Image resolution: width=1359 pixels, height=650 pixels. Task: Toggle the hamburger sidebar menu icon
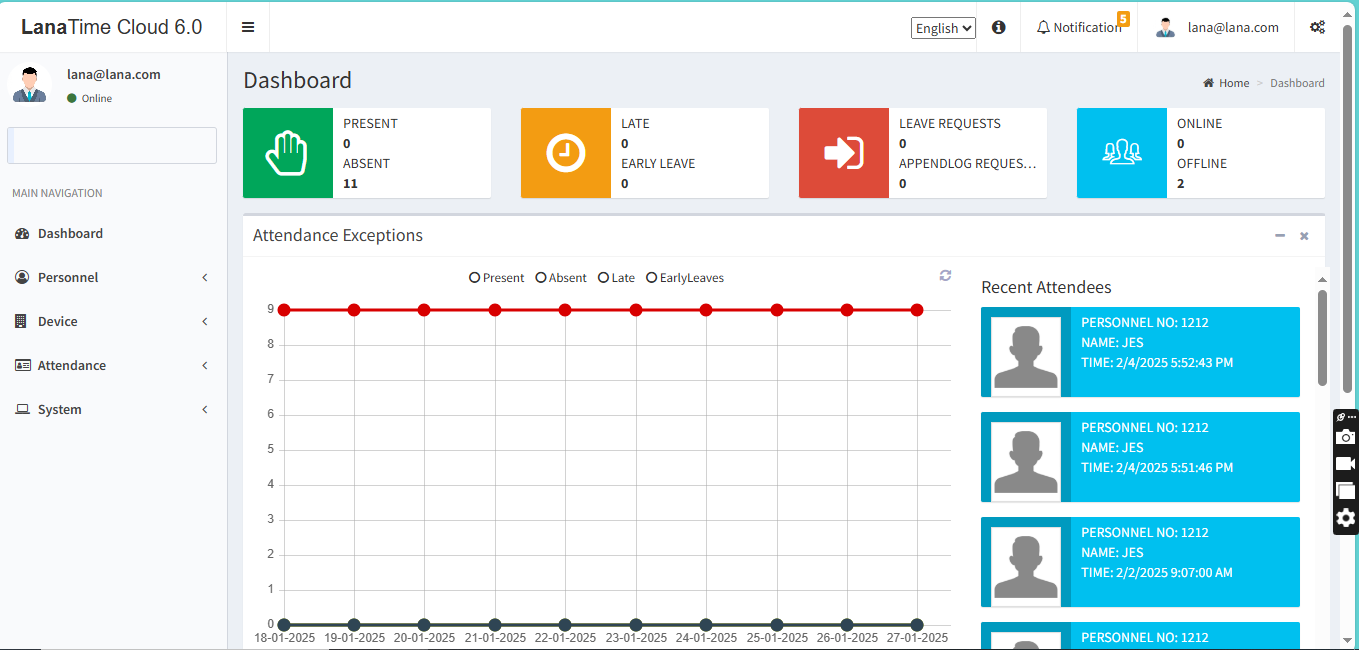(x=248, y=27)
